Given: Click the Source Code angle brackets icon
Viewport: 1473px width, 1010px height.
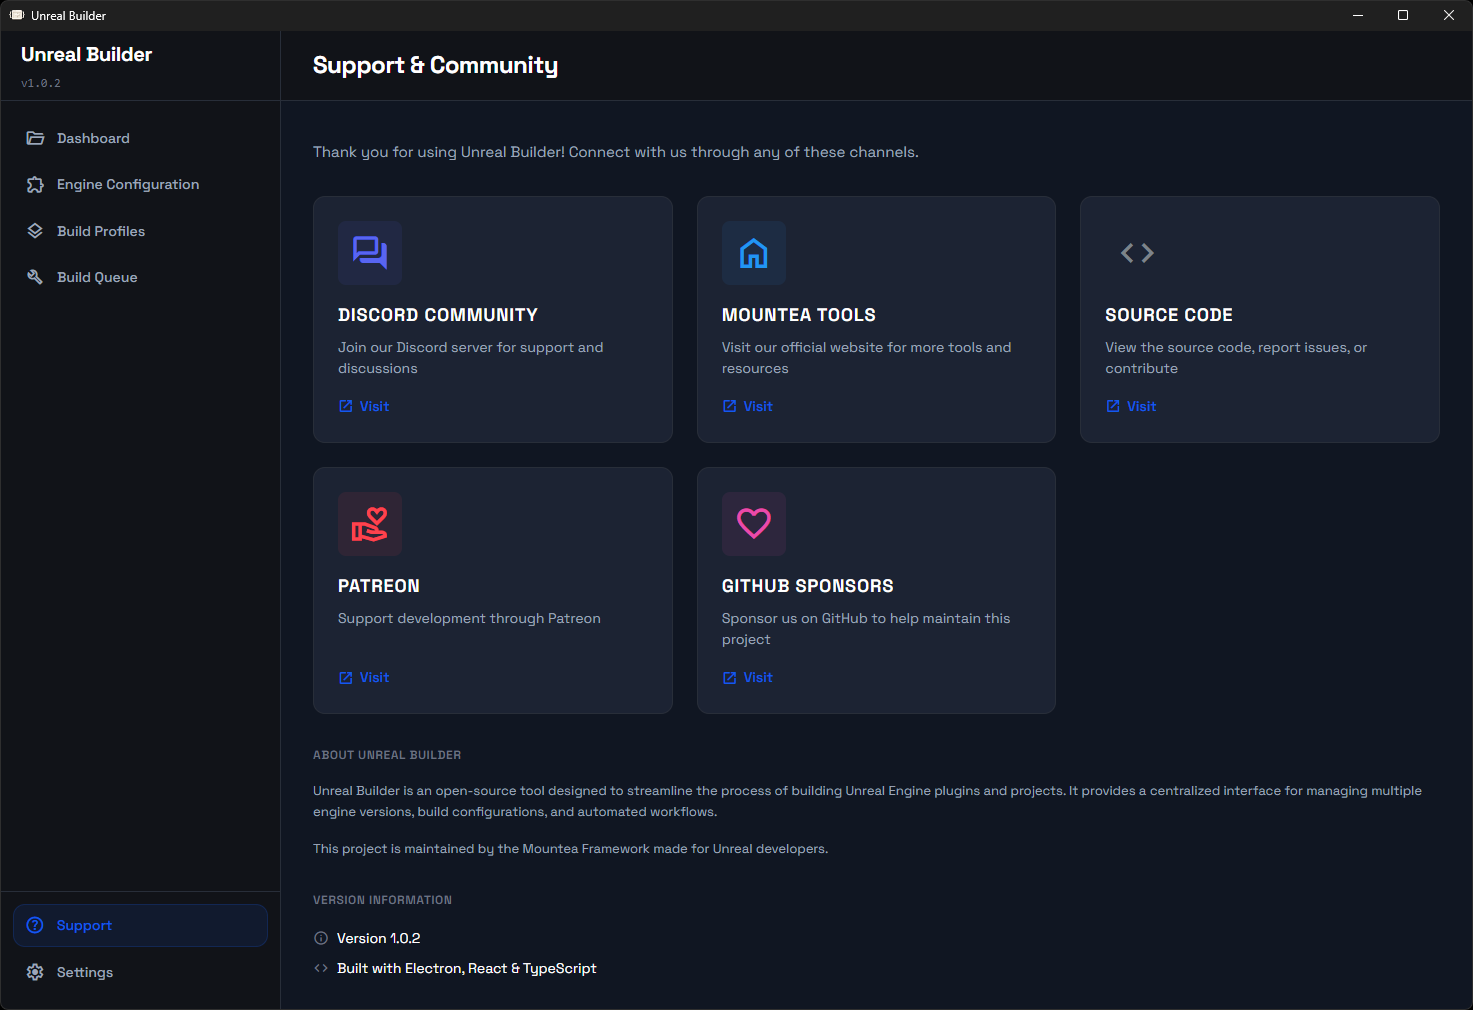Looking at the screenshot, I should pyautogui.click(x=1137, y=253).
